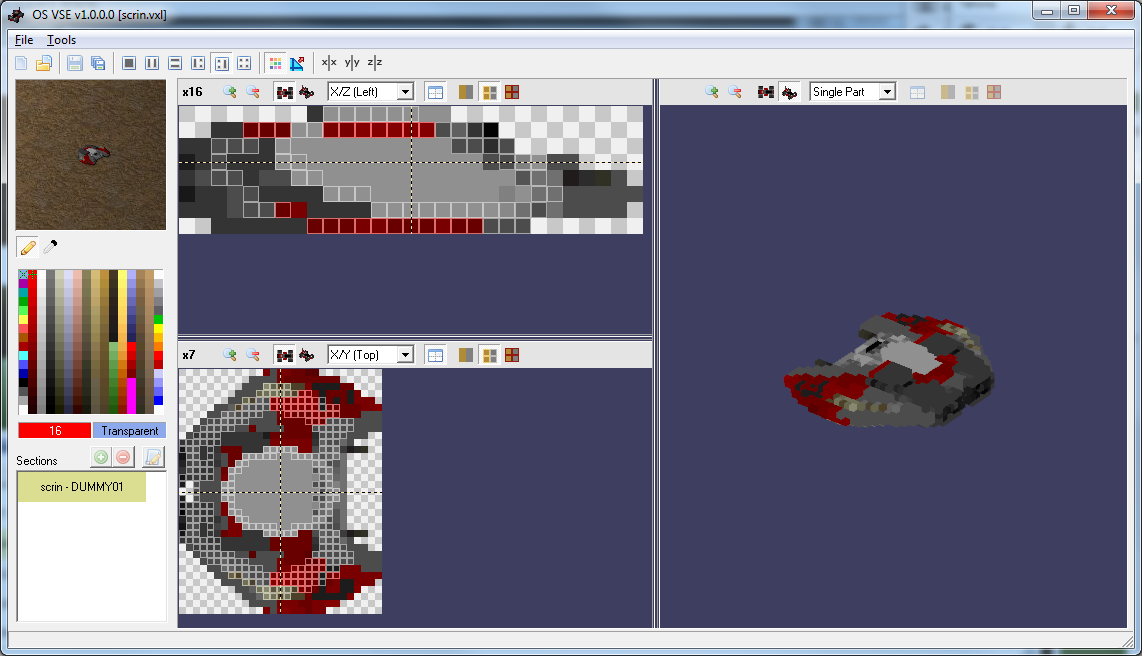This screenshot has height=656, width=1142.
Task: Toggle z|z mirror symmetry
Action: click(375, 63)
